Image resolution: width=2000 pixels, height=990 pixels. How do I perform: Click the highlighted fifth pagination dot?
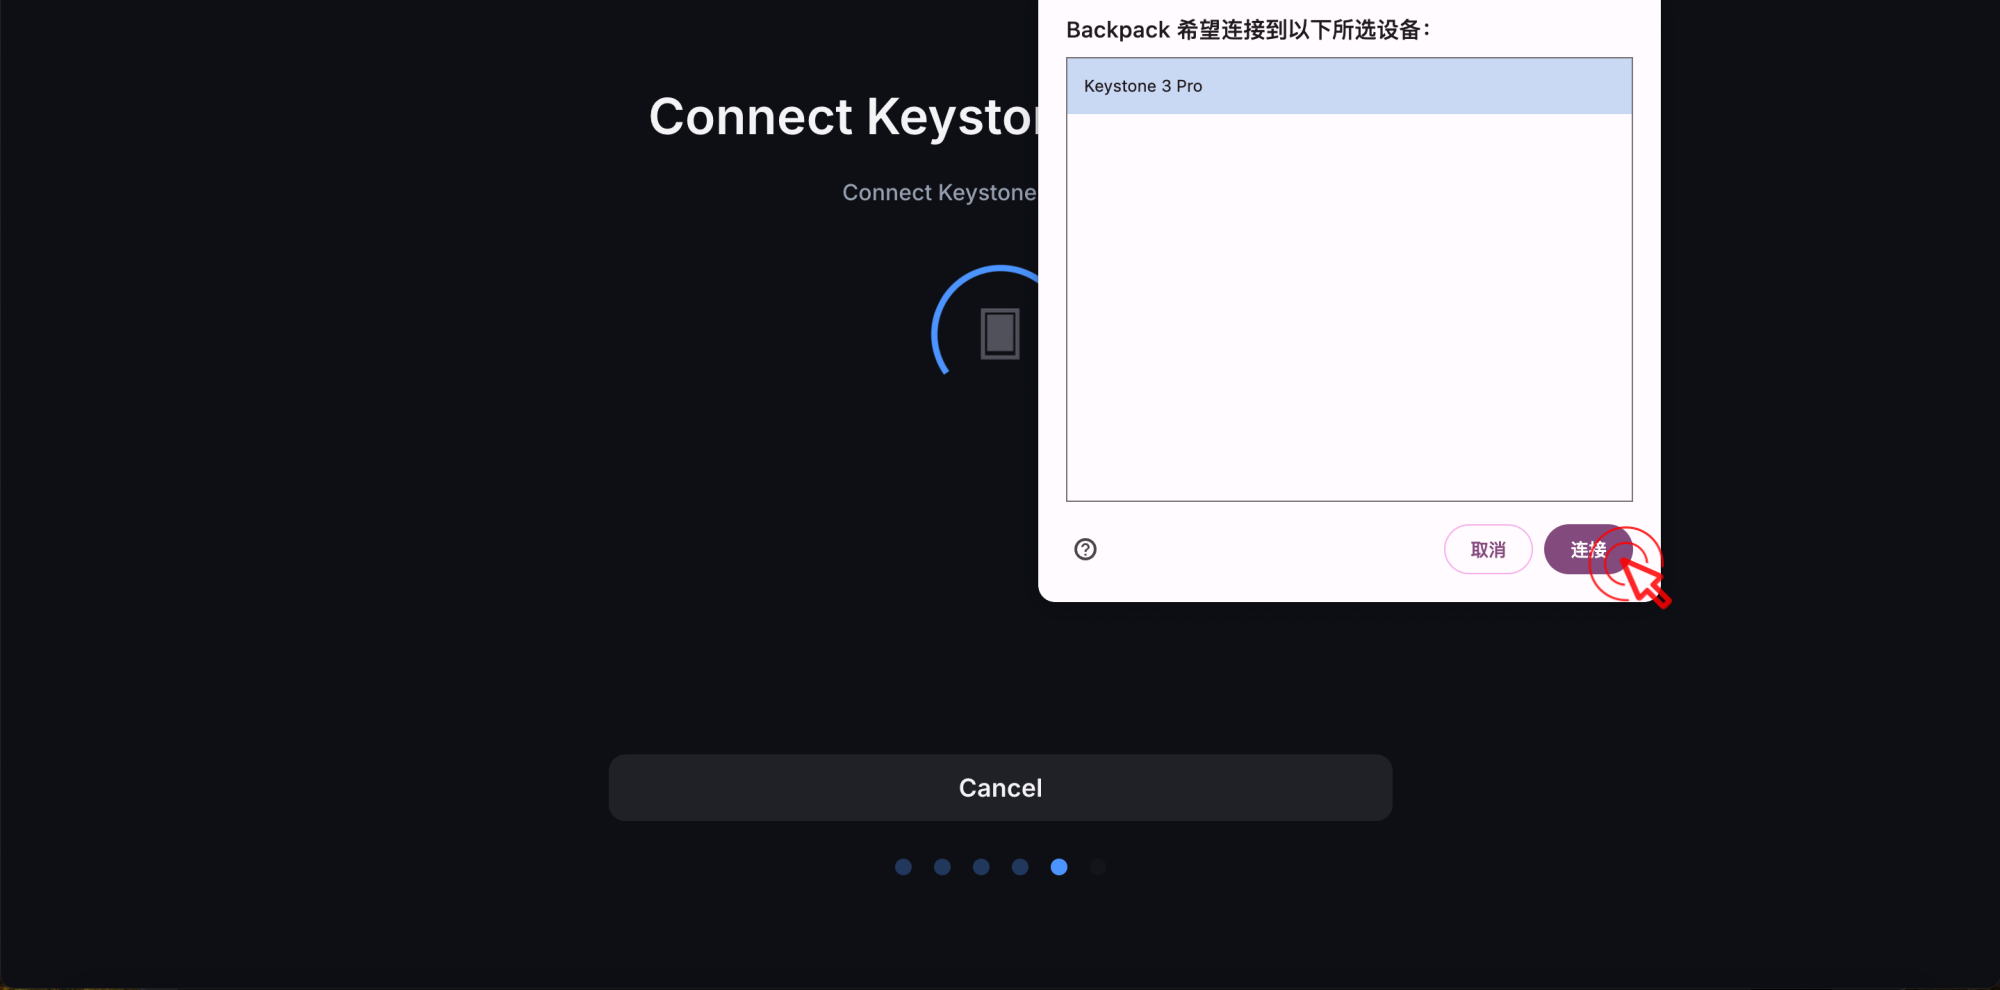[x=1059, y=867]
